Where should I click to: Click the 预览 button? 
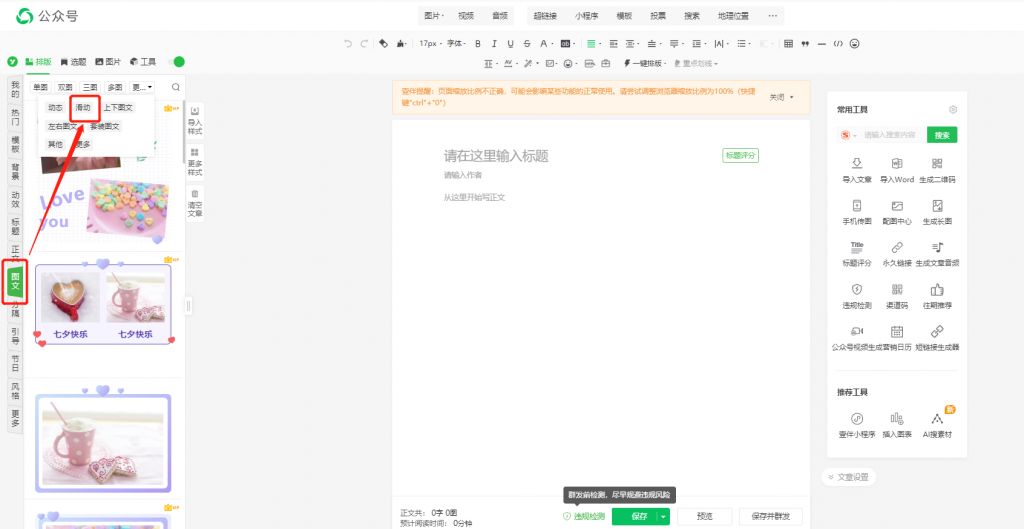click(705, 517)
